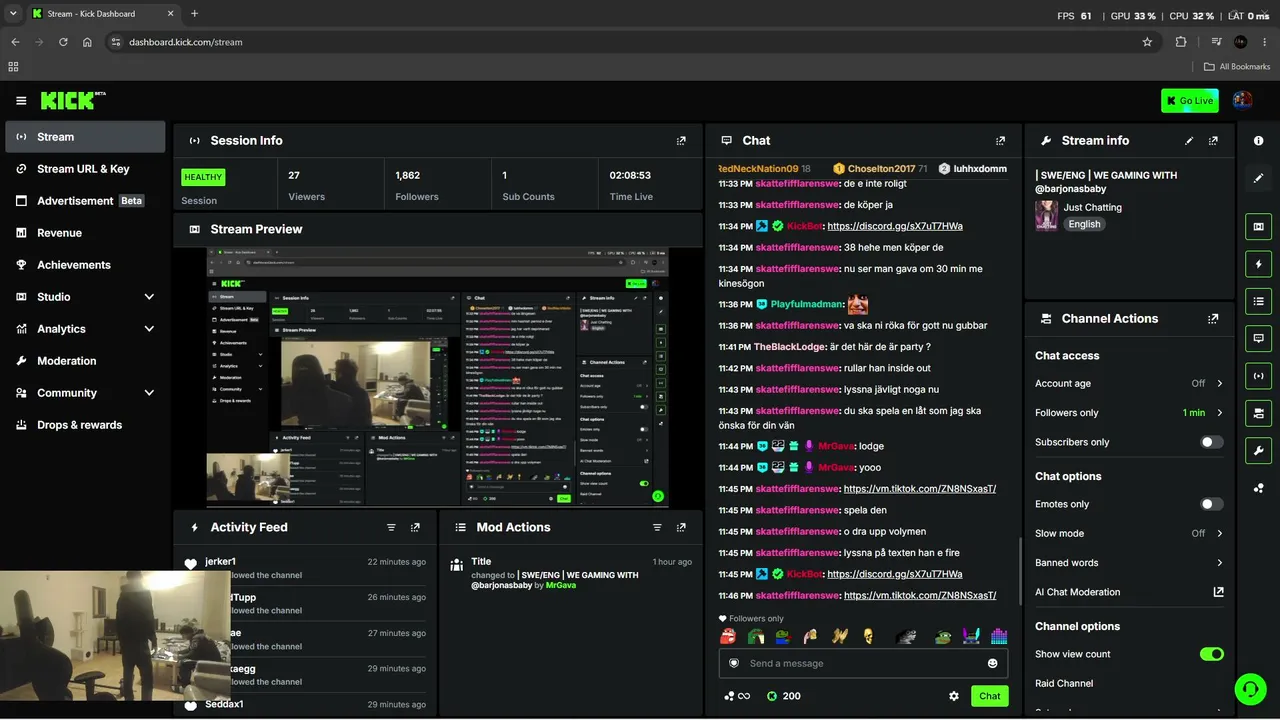Open Drops & rewards in the sidebar

85,425
